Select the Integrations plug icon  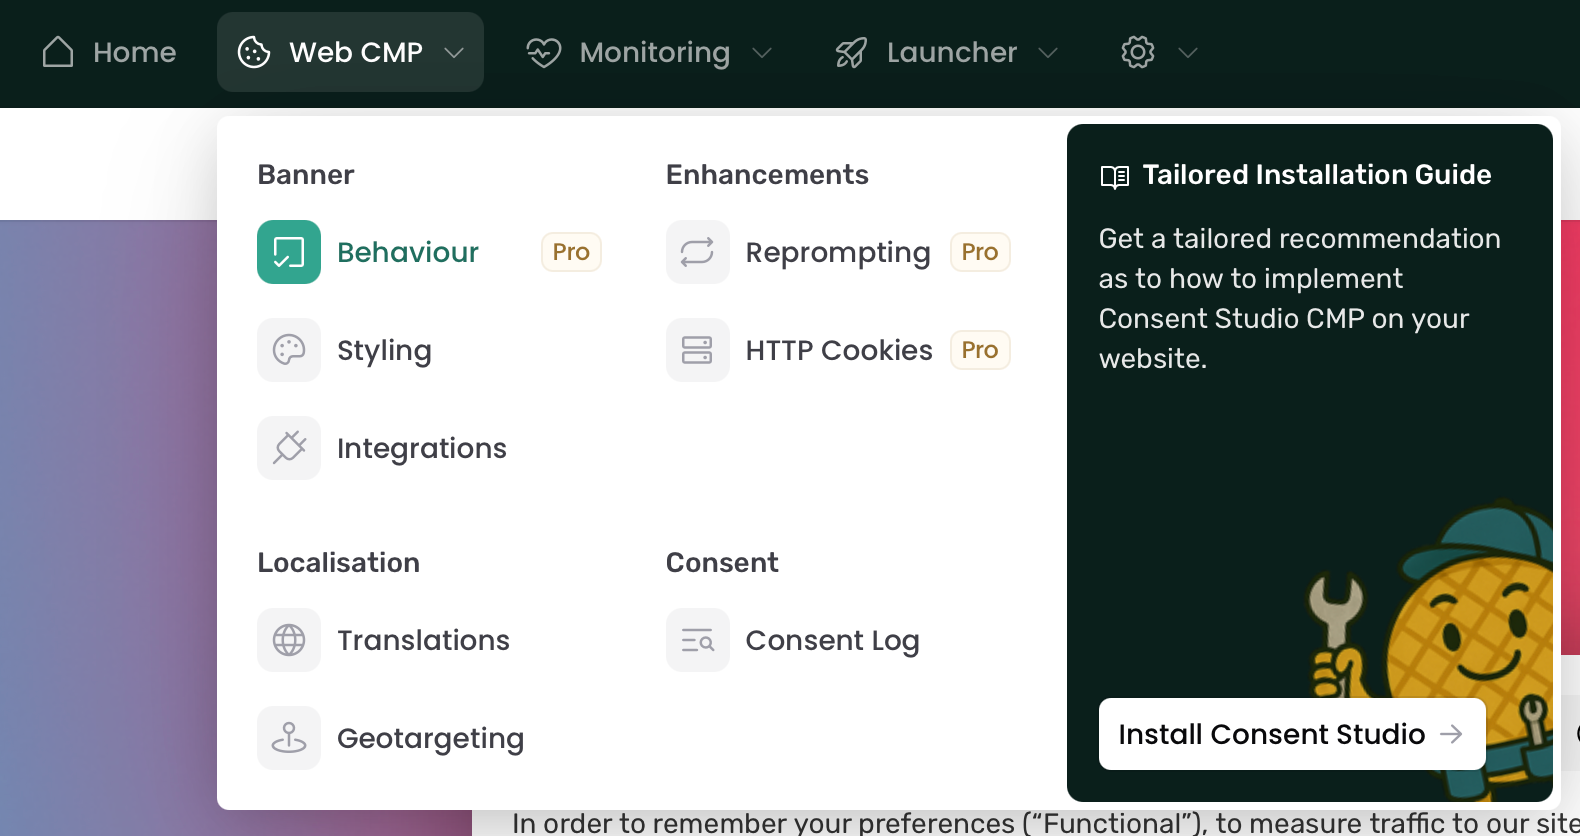[289, 448]
